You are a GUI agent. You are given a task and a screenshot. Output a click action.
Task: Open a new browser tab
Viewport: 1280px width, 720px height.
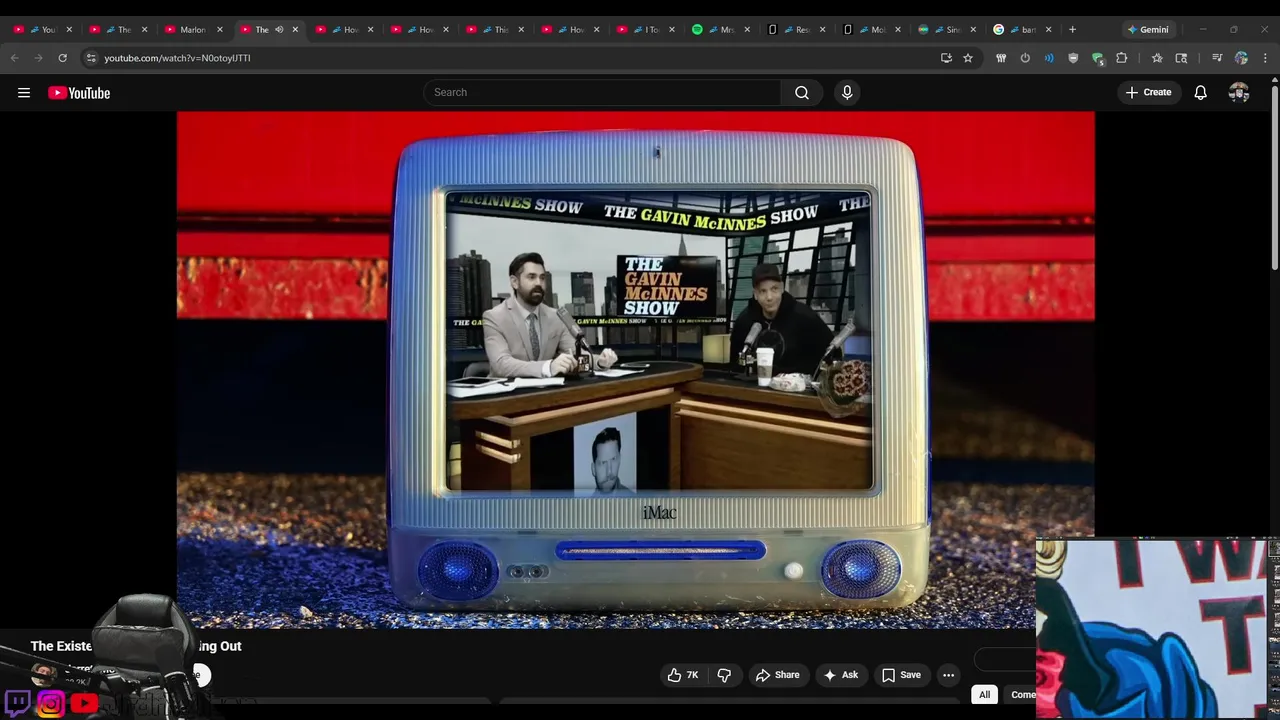click(1072, 29)
